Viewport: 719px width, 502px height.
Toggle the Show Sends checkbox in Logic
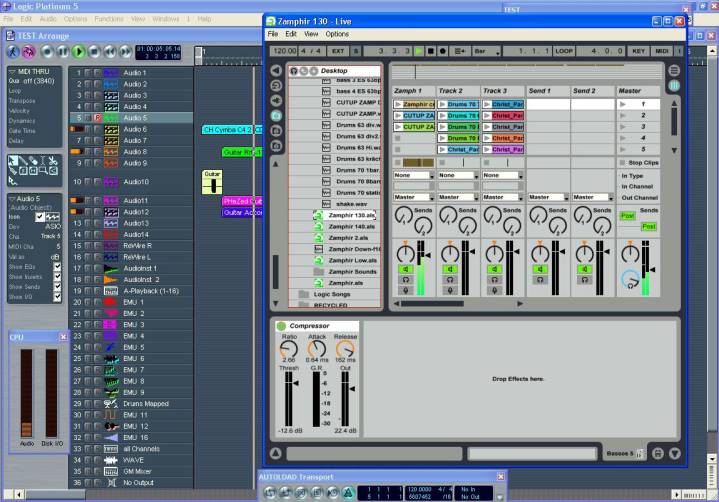[x=57, y=287]
